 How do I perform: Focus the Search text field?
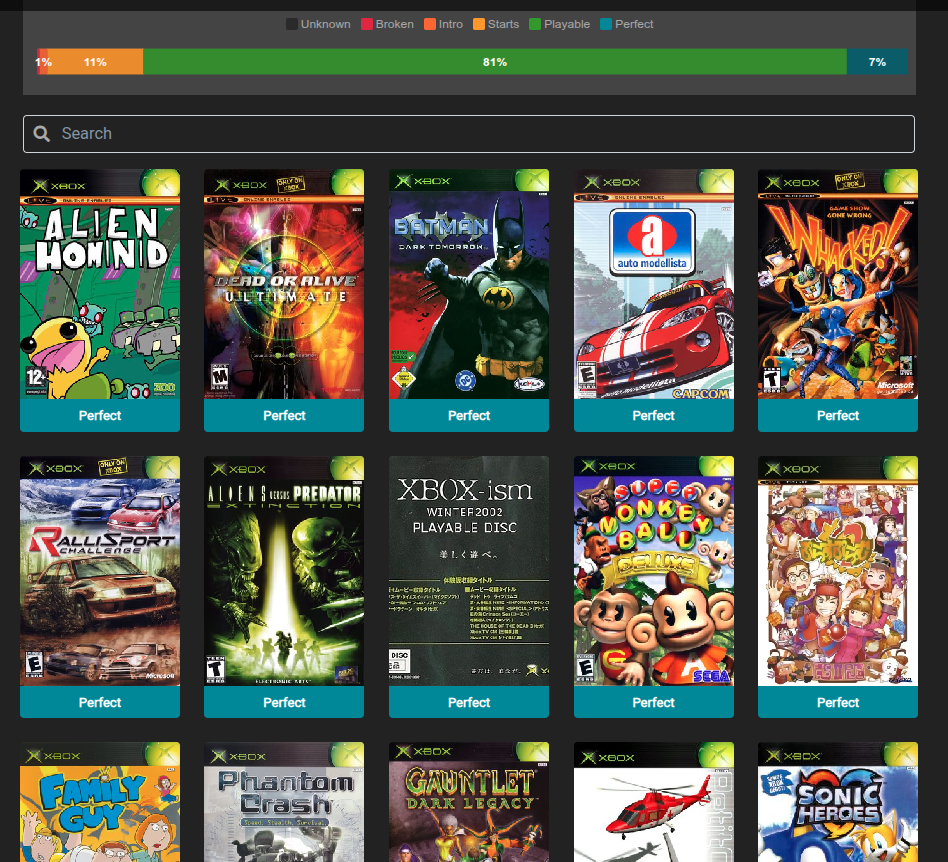point(480,134)
